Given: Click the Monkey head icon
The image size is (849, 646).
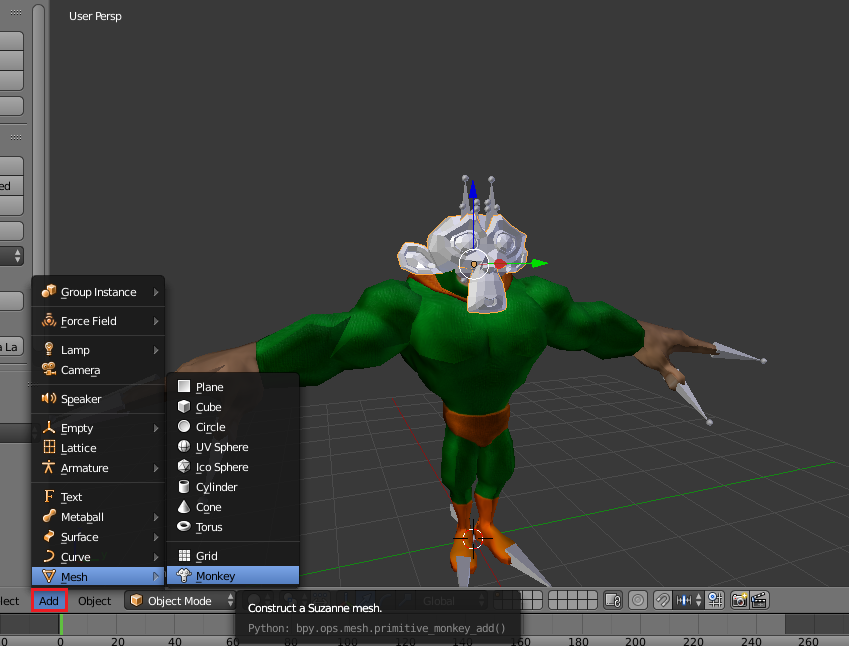Looking at the screenshot, I should pyautogui.click(x=184, y=575).
